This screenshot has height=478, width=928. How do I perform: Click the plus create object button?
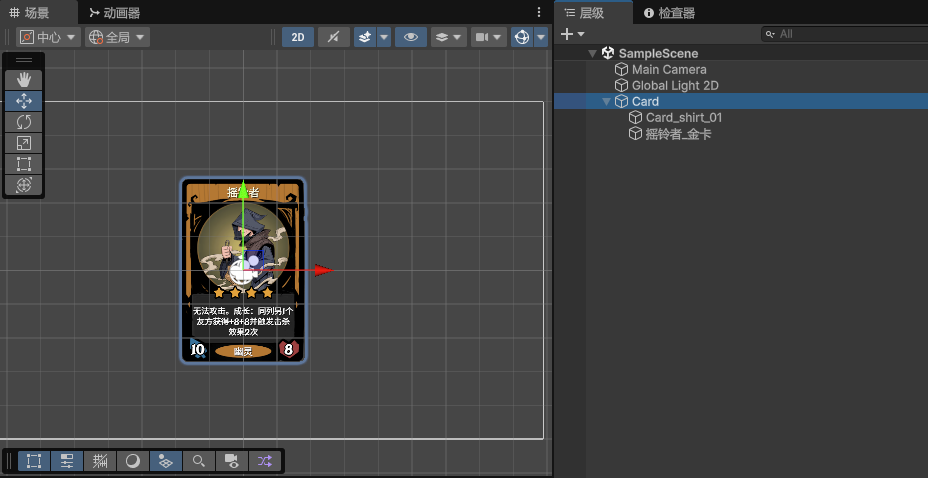[x=566, y=34]
